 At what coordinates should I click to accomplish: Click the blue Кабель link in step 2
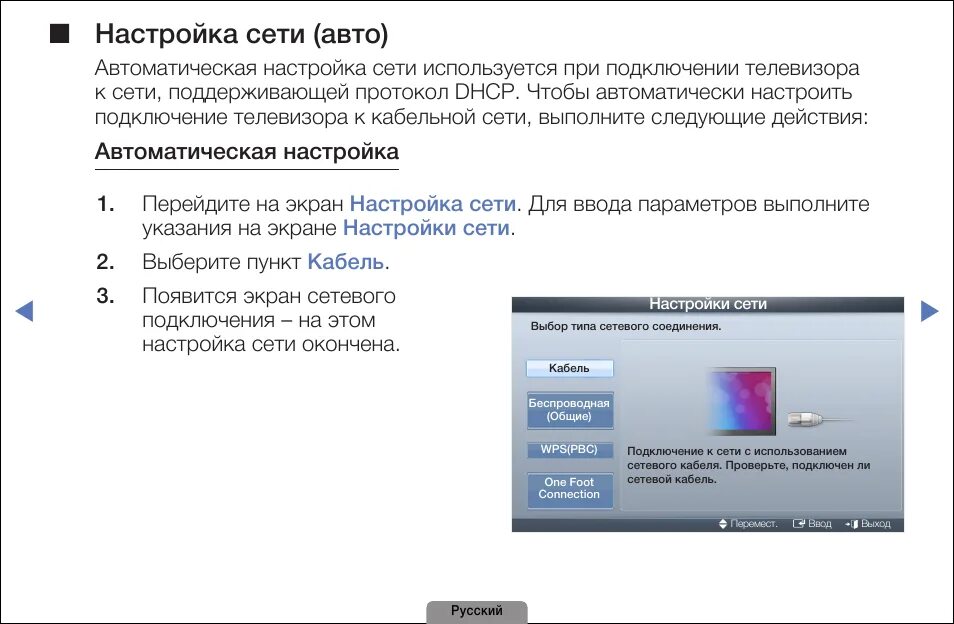(346, 262)
